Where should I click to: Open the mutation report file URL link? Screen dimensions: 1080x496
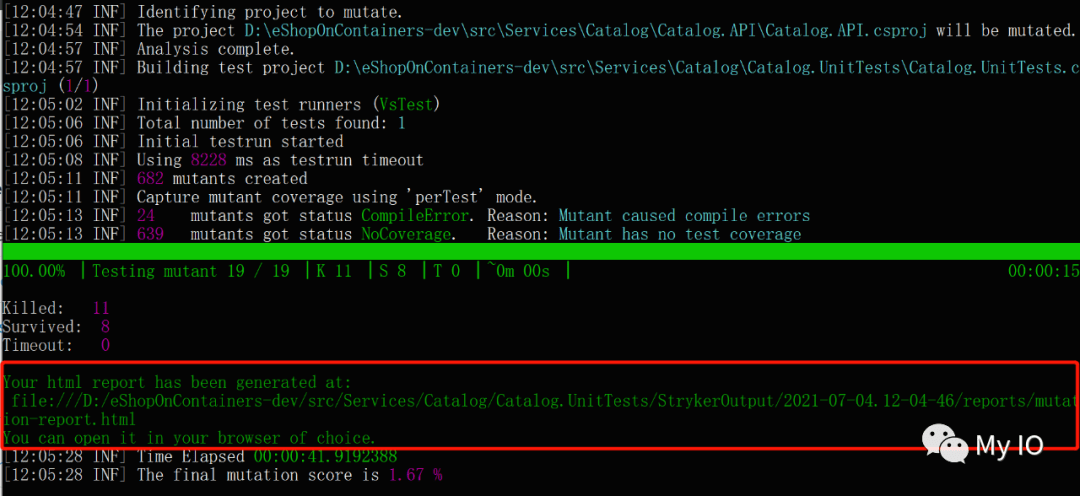[541, 409]
